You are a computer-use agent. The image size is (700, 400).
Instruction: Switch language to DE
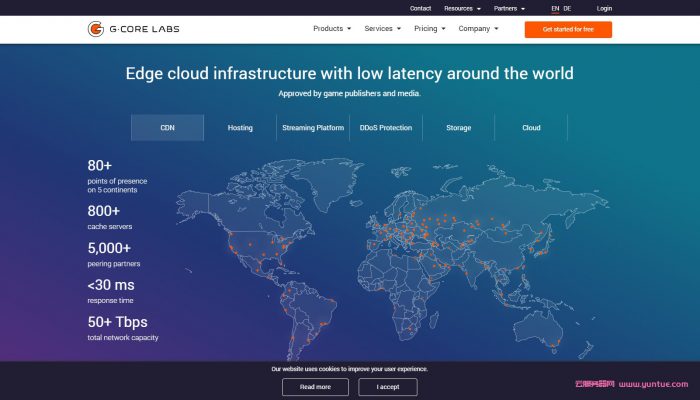coord(568,8)
